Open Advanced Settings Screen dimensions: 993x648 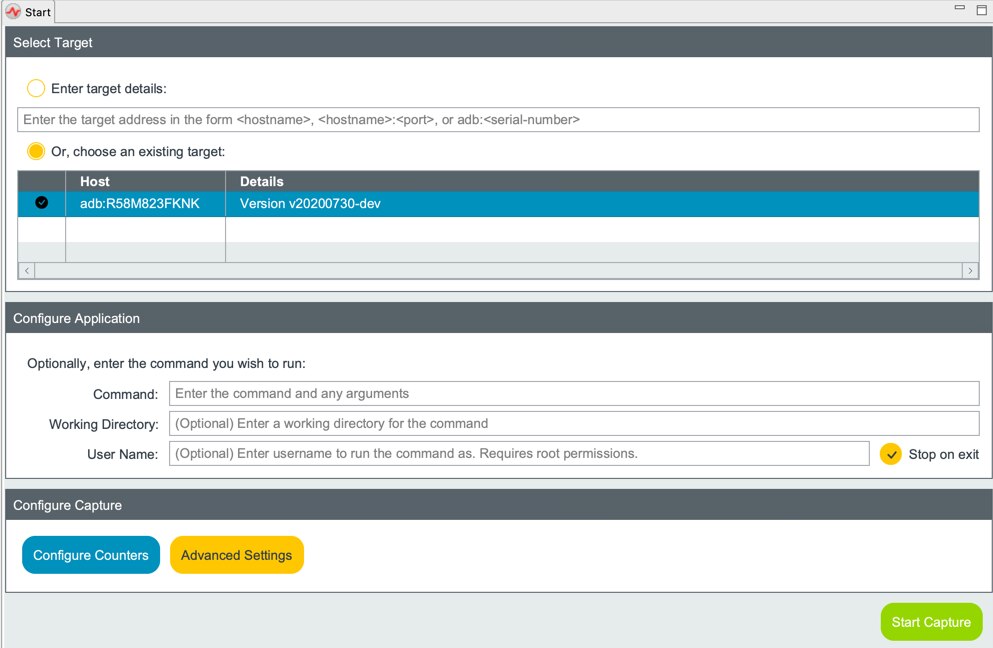[236, 555]
